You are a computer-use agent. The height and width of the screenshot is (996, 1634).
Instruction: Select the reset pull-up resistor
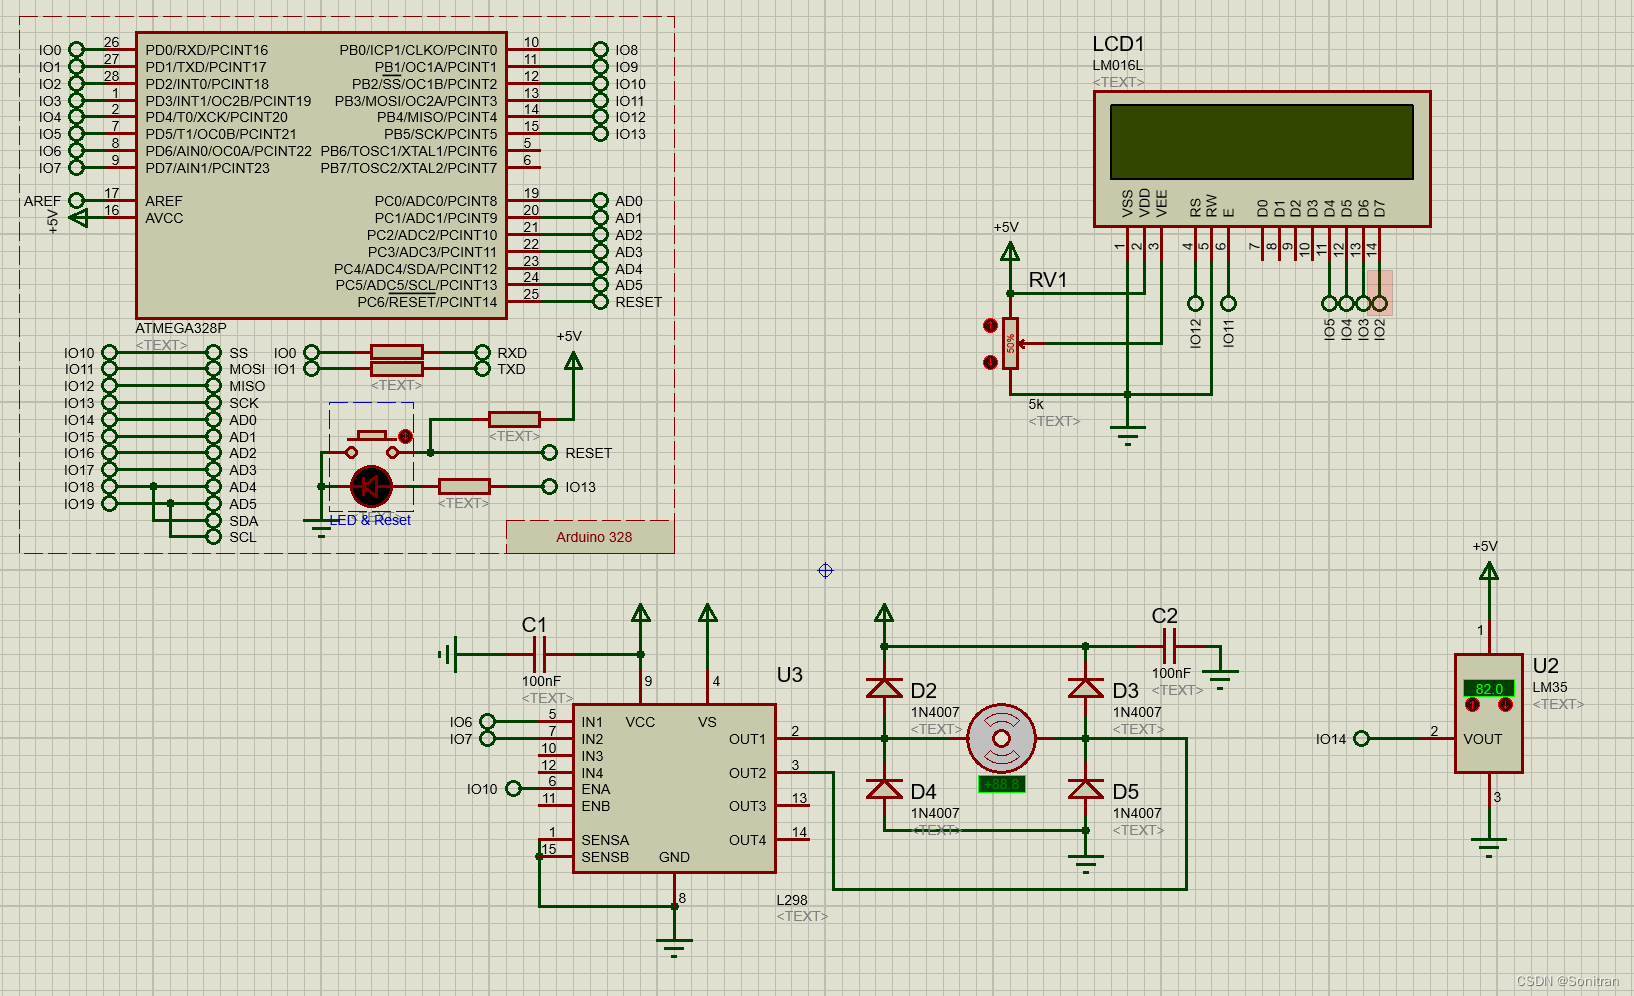(514, 419)
